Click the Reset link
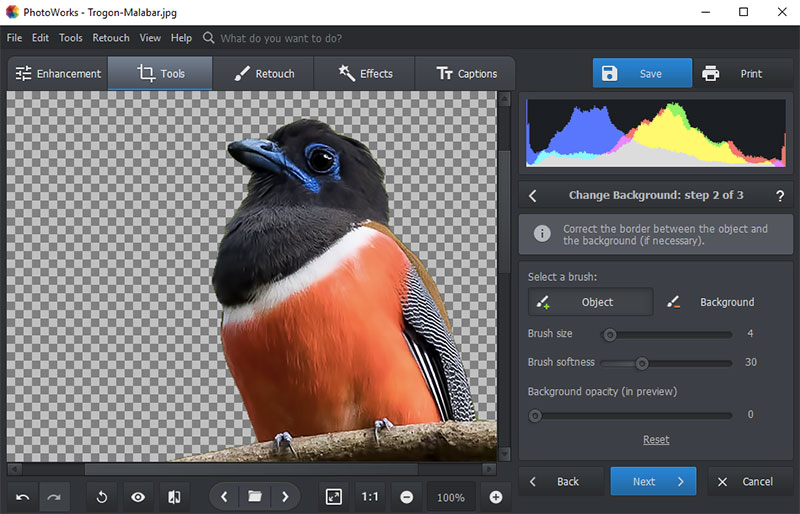Screen dimensions: 800x514 coord(656,440)
